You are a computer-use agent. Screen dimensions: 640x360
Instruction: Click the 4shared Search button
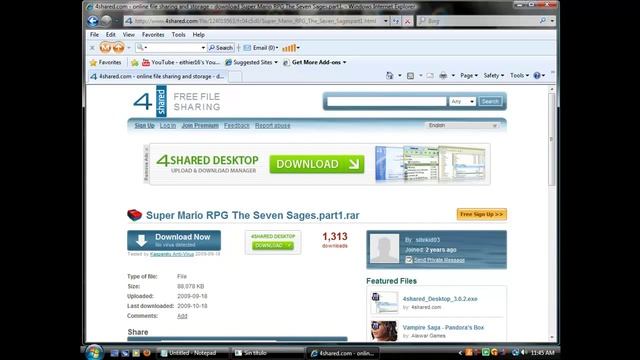pyautogui.click(x=490, y=101)
